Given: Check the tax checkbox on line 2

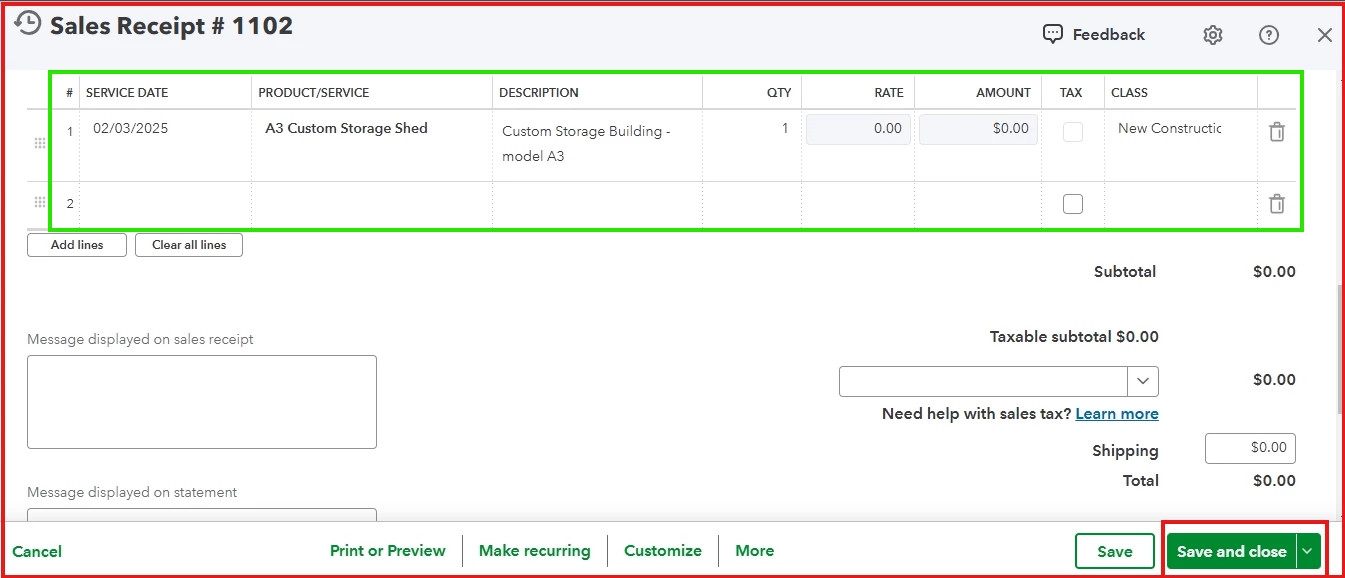Looking at the screenshot, I should coord(1073,204).
